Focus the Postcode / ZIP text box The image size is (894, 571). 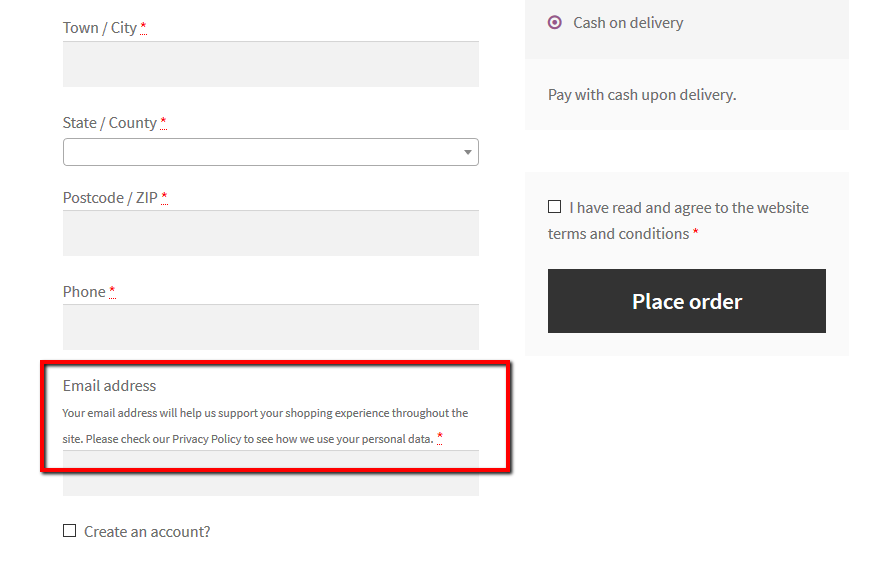point(270,233)
